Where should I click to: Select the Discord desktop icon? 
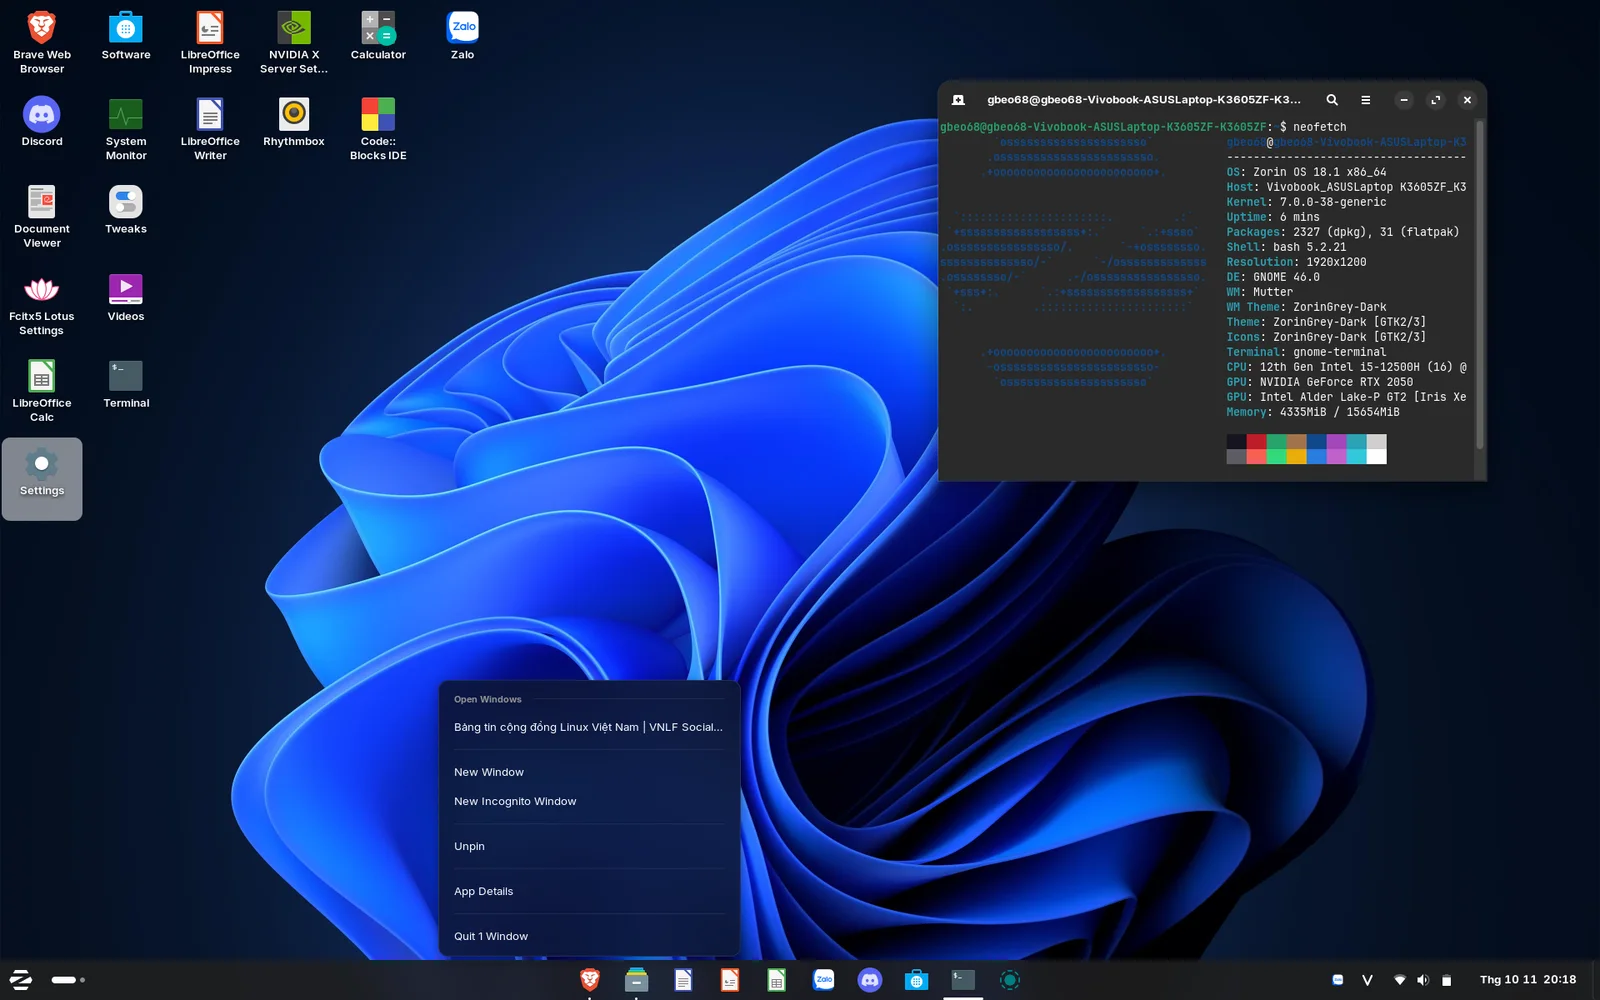point(42,122)
